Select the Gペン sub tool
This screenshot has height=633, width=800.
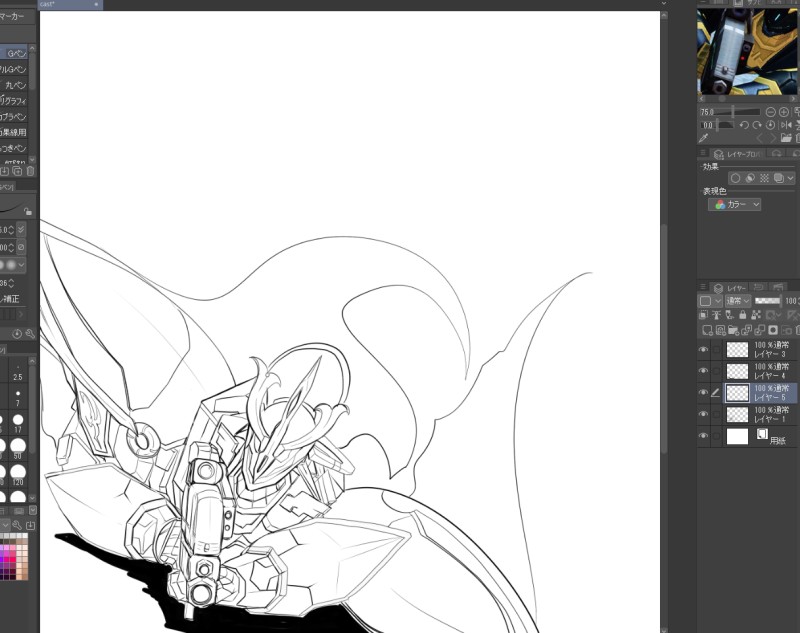point(14,54)
